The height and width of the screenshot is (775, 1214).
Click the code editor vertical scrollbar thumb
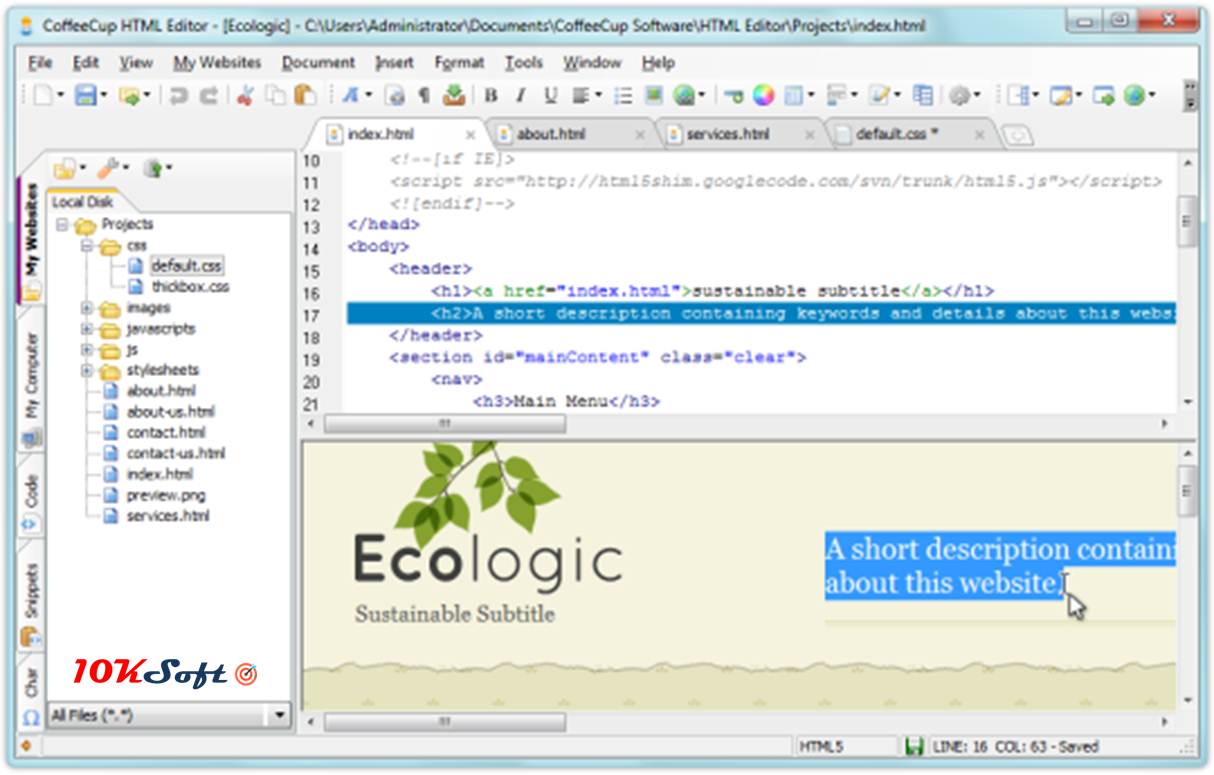pyautogui.click(x=1188, y=220)
